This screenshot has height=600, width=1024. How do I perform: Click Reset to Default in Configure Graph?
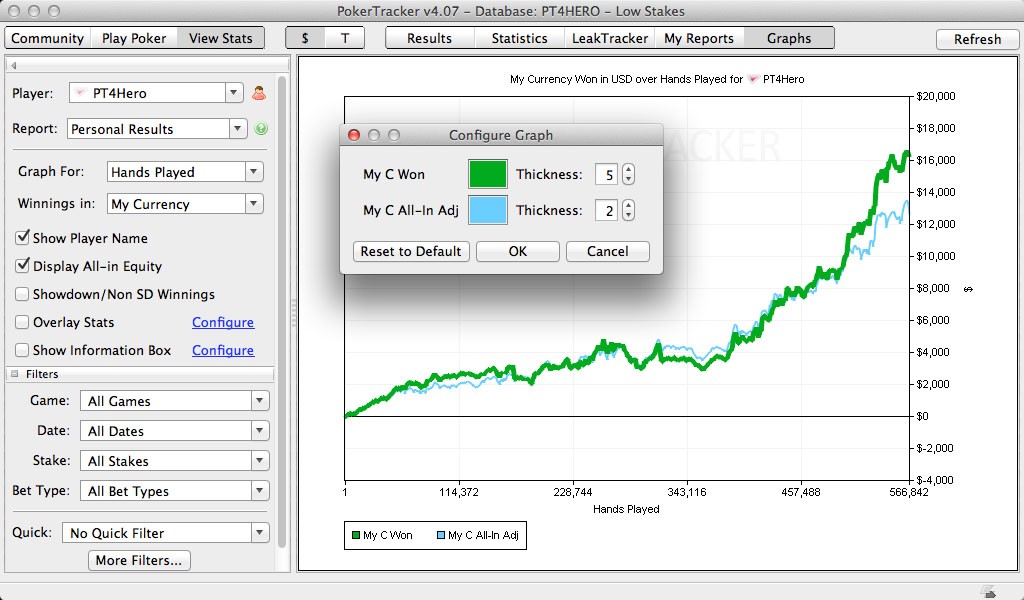pos(411,251)
